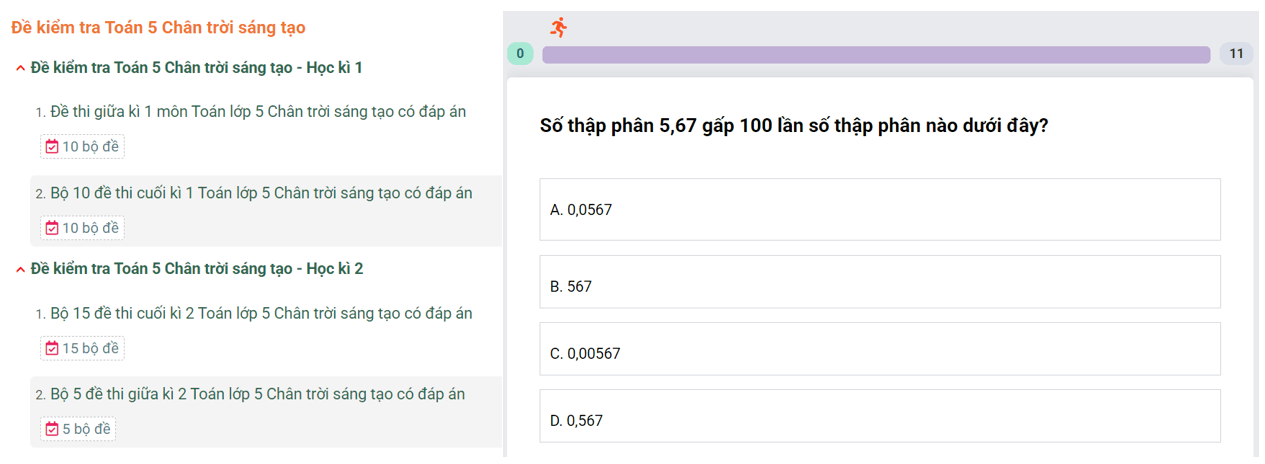The height and width of the screenshot is (464, 1265).
Task: Click calendar icon beside '15 bộ đề'
Action: [x=52, y=349]
